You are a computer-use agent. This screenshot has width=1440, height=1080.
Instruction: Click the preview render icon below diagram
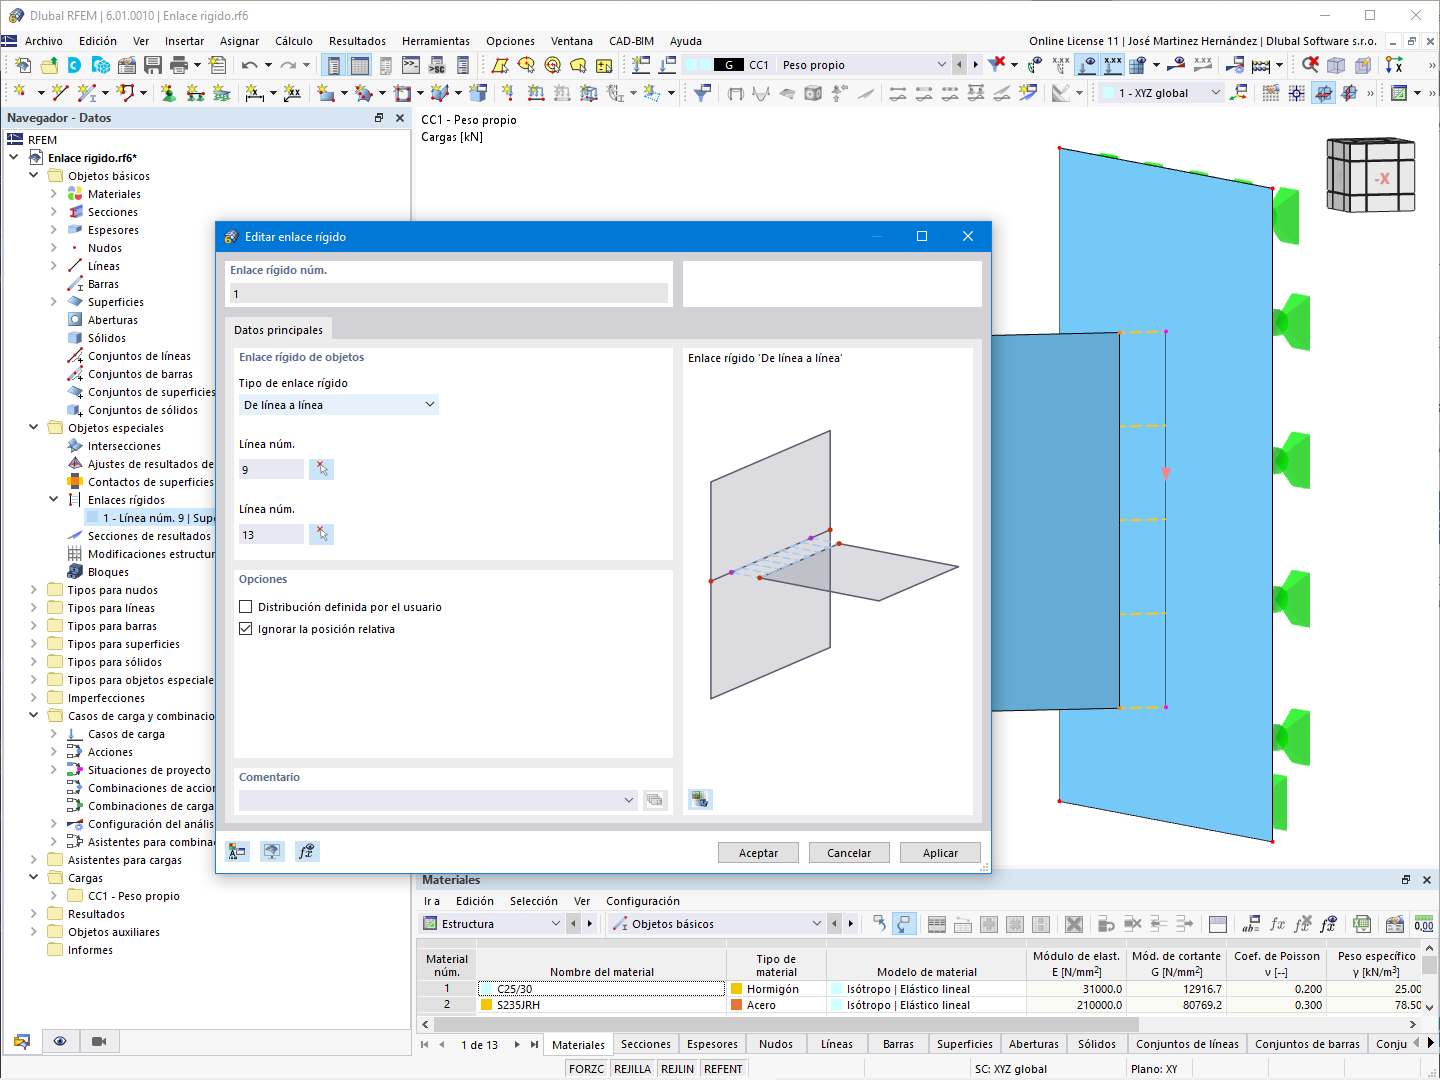700,799
